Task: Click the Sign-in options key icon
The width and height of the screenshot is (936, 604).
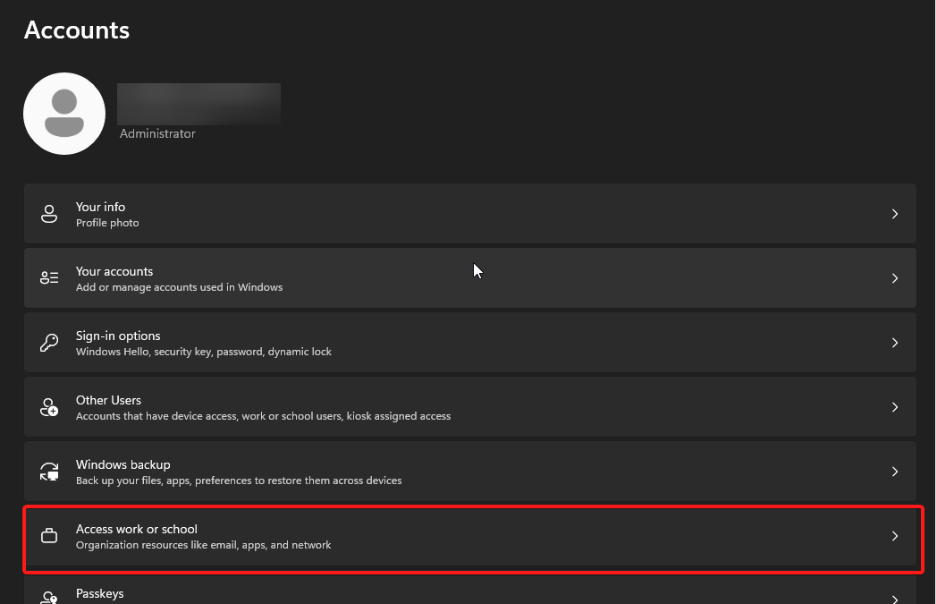Action: tap(49, 343)
